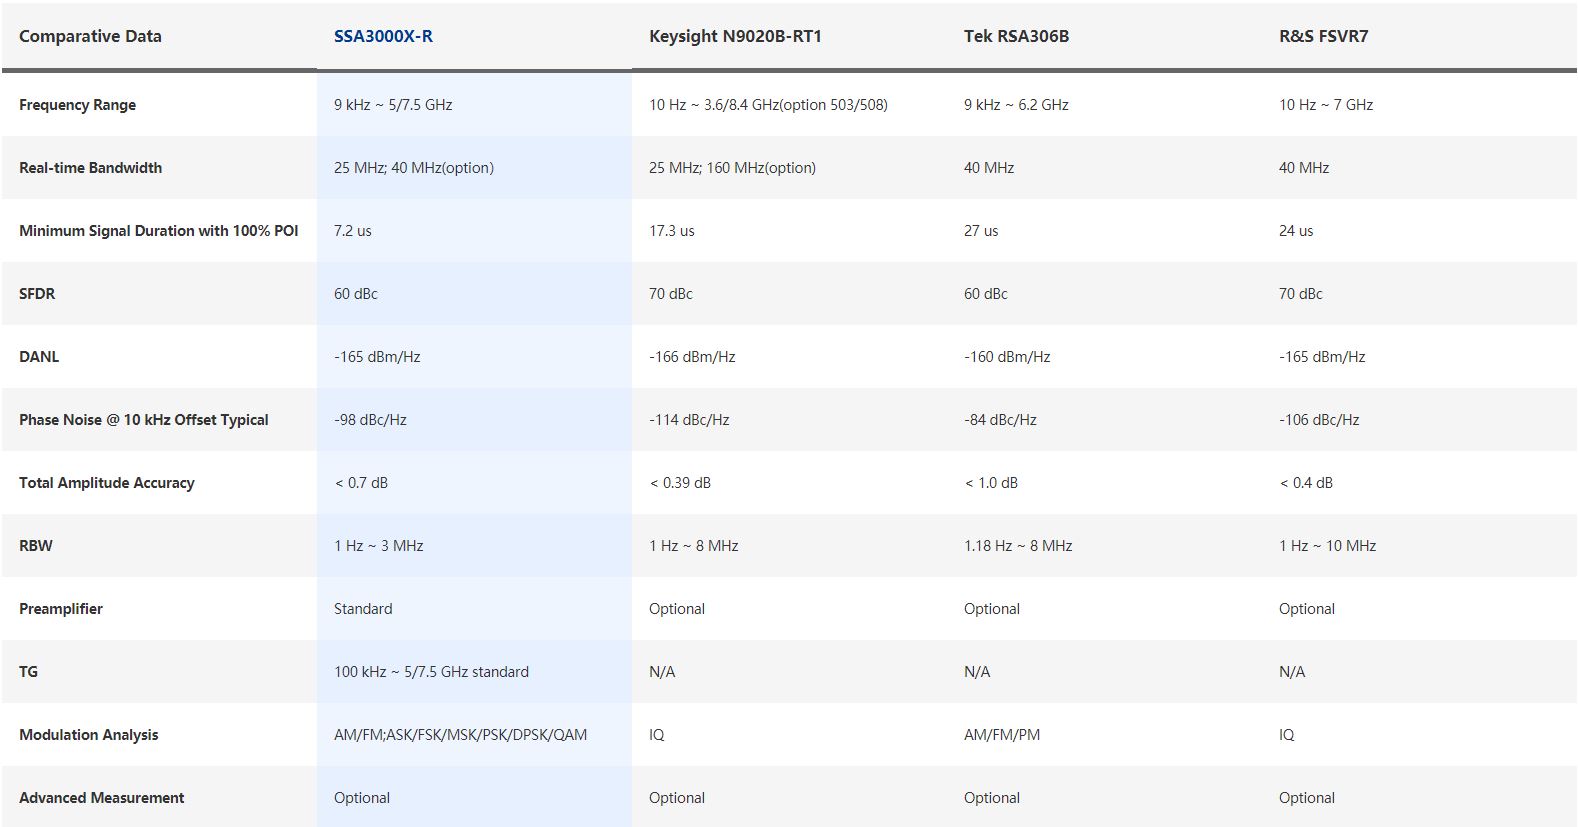Click the SSA3000X-R column header
Viewport: 1578px width, 827px height.
(383, 36)
